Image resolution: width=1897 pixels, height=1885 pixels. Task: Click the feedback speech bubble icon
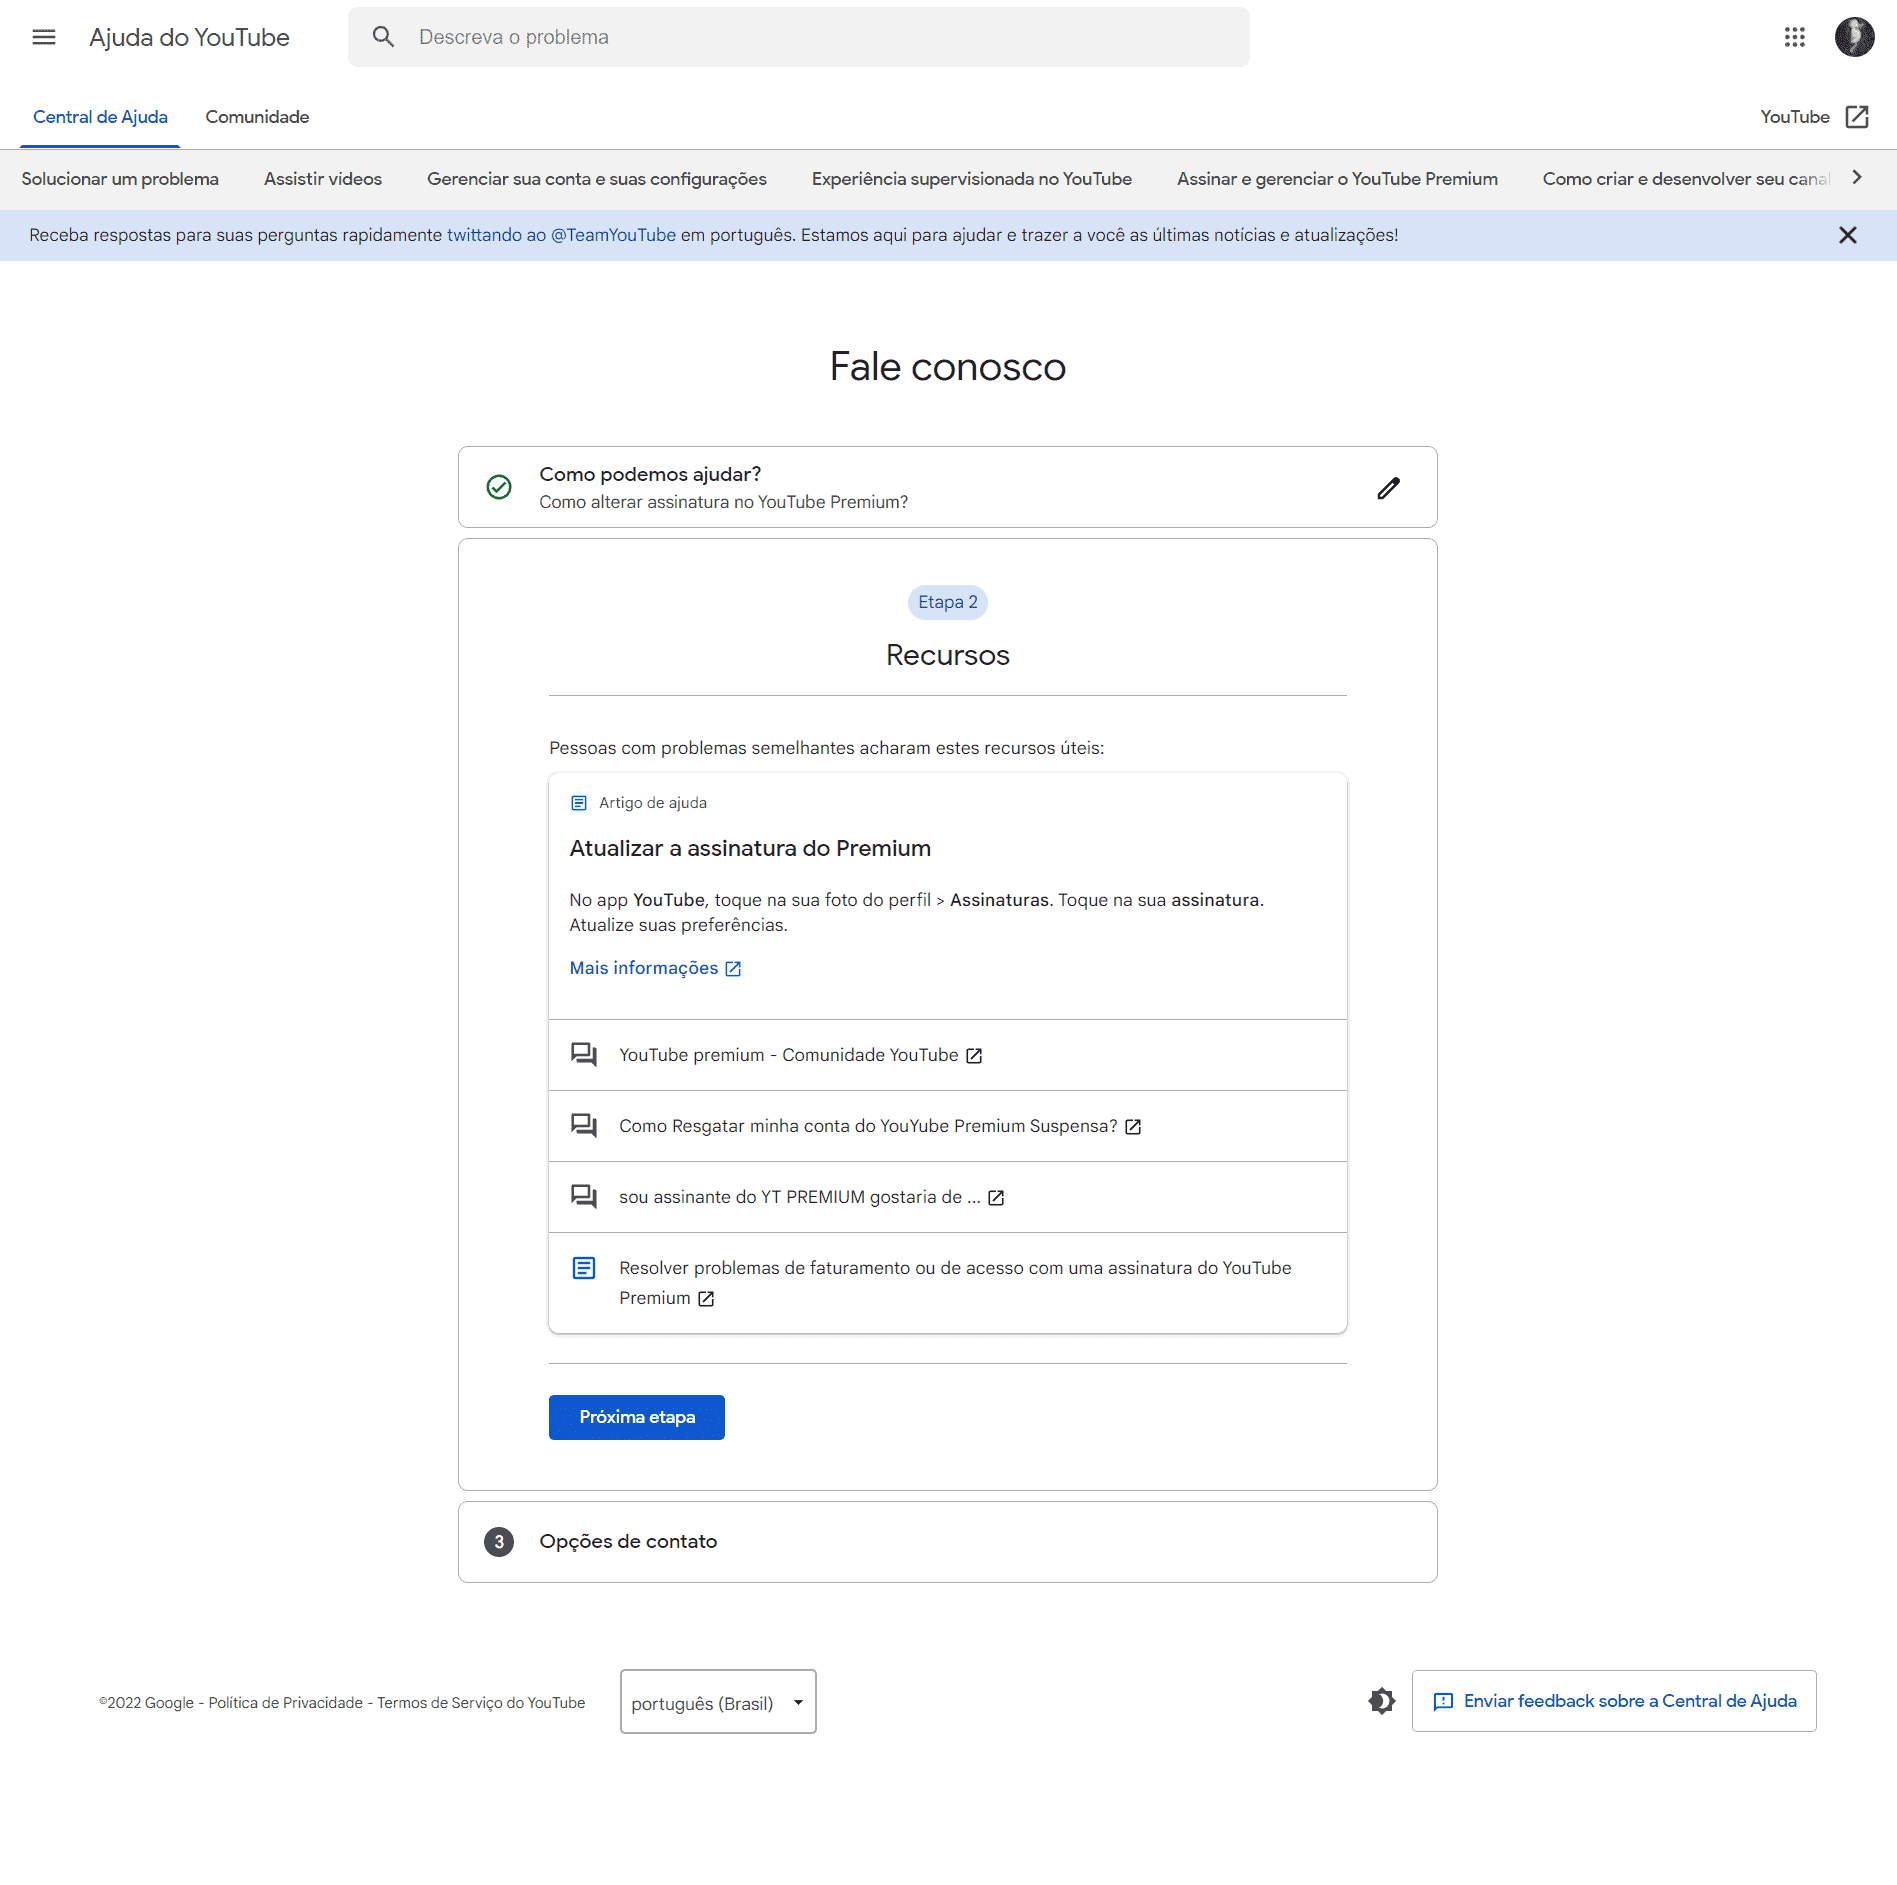(x=1443, y=1702)
